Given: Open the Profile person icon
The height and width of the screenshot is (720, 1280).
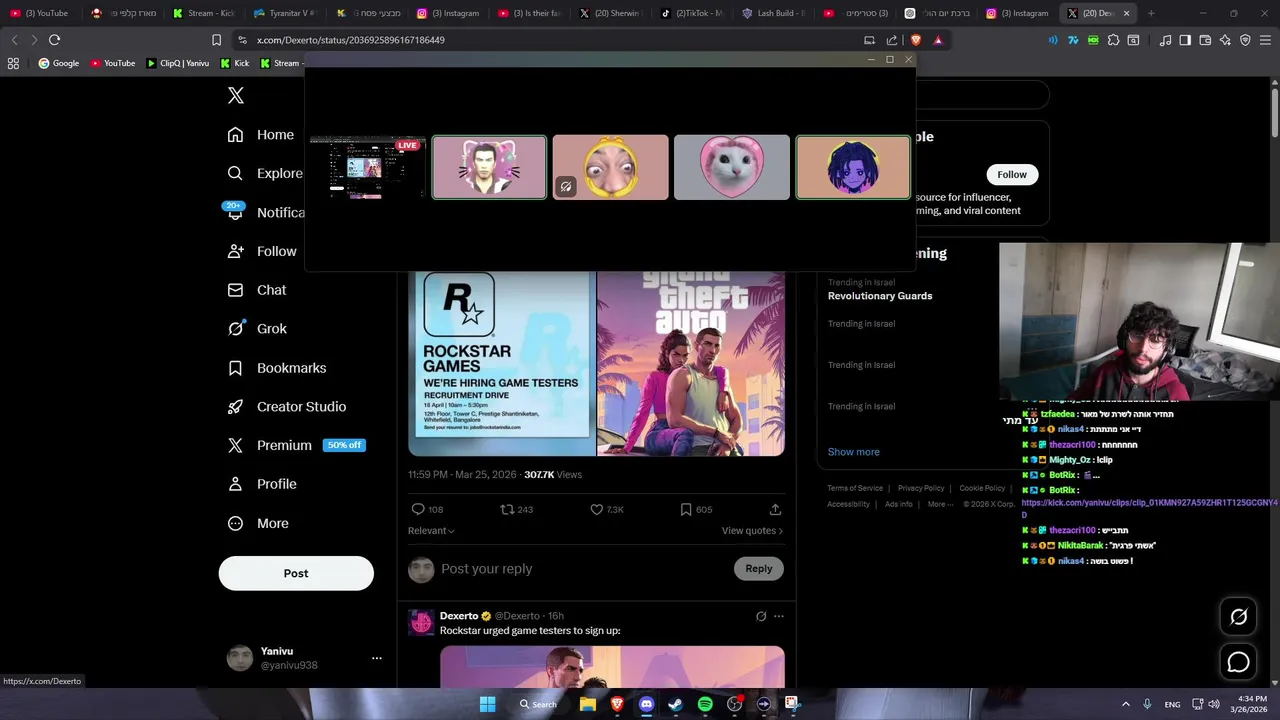Looking at the screenshot, I should coord(235,484).
